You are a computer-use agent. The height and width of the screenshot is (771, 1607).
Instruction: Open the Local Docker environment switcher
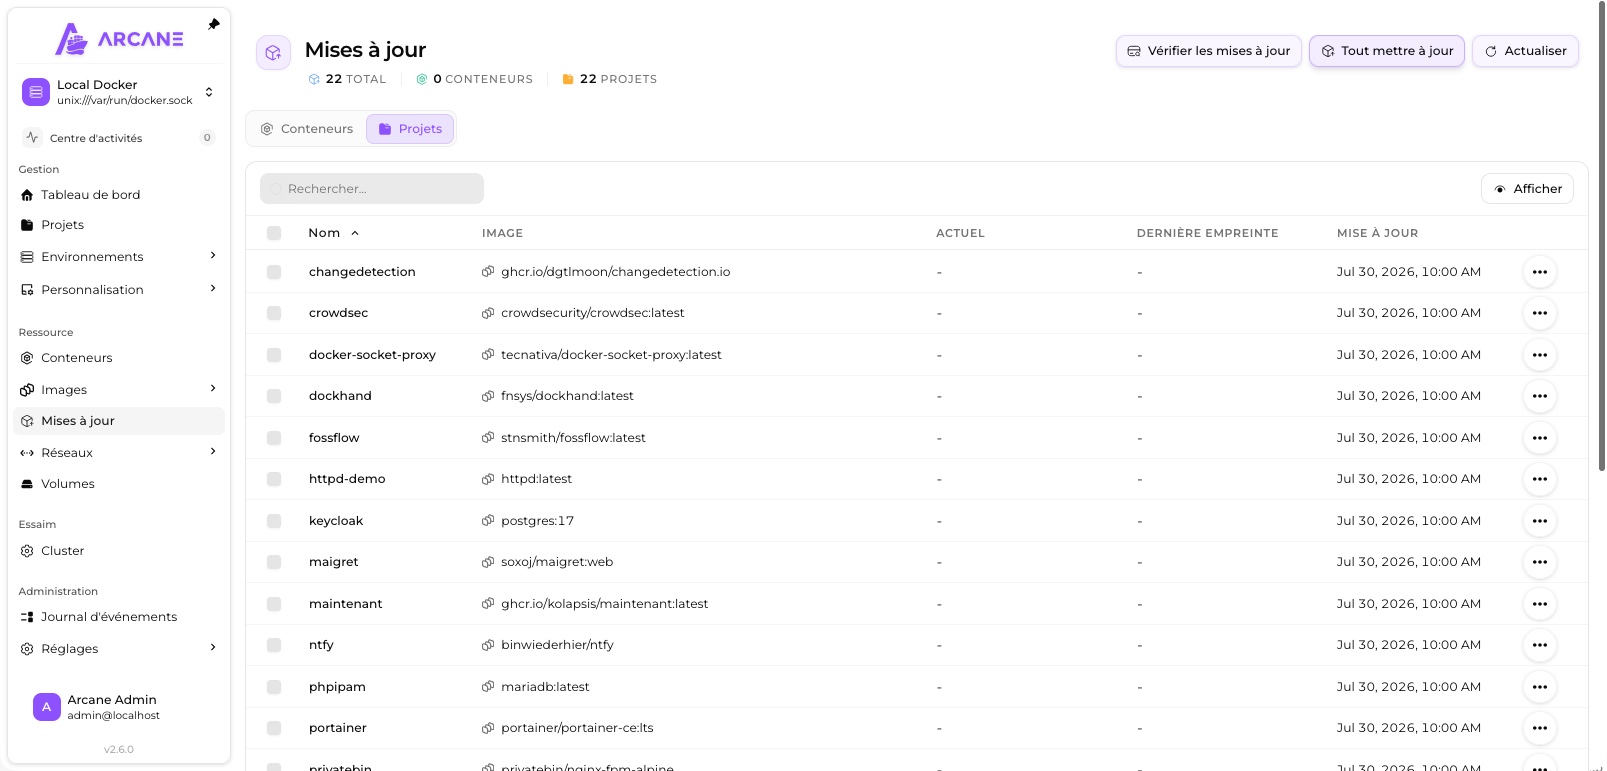point(118,92)
